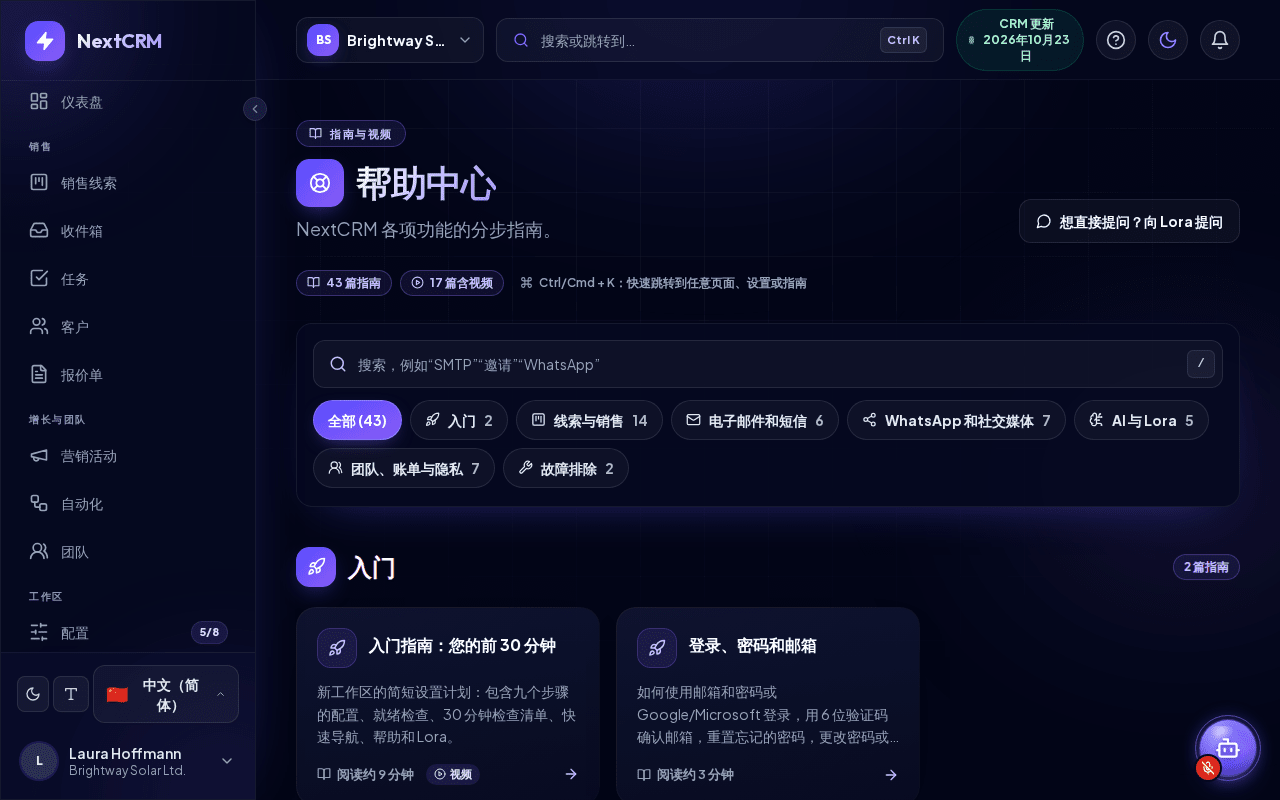Image resolution: width=1280 pixels, height=800 pixels.
Task: Click the 入门 section rocket icon
Action: tap(316, 567)
